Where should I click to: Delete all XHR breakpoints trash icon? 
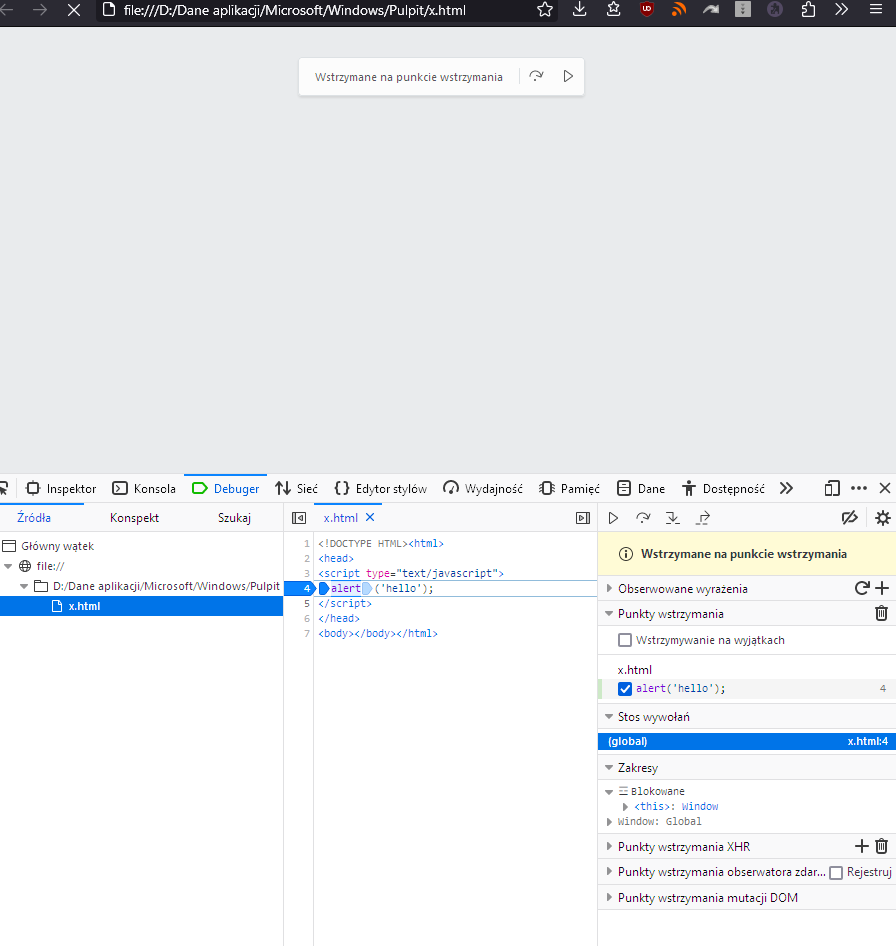(x=881, y=846)
